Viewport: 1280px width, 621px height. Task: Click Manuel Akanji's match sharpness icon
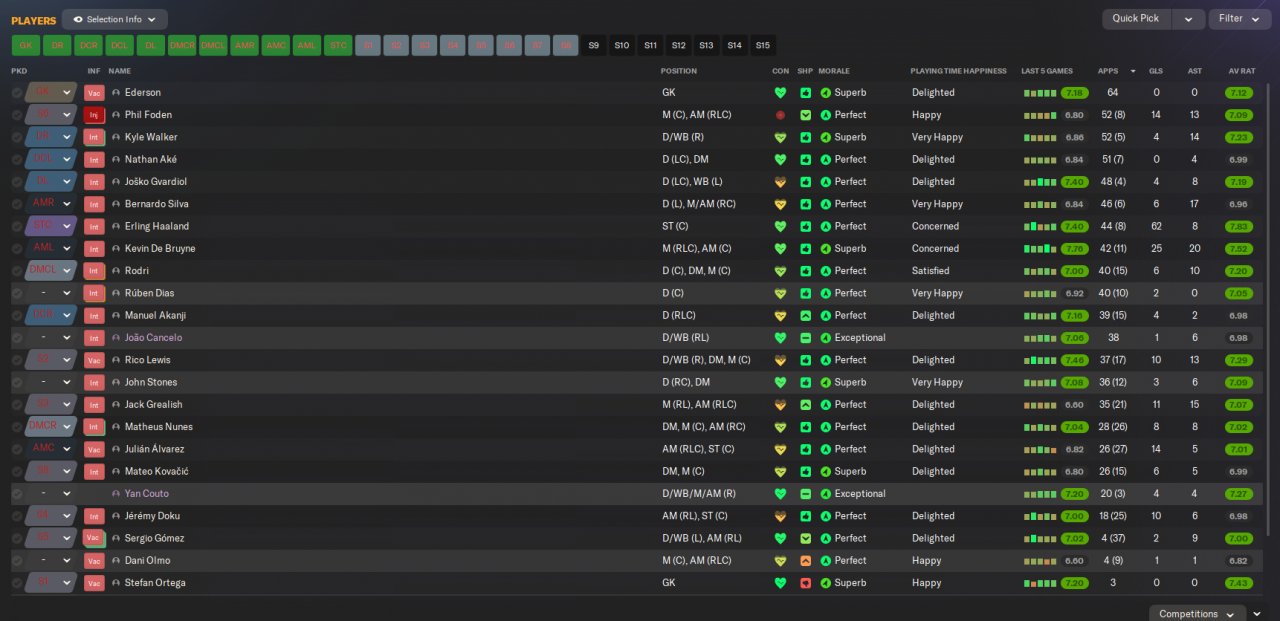[806, 315]
